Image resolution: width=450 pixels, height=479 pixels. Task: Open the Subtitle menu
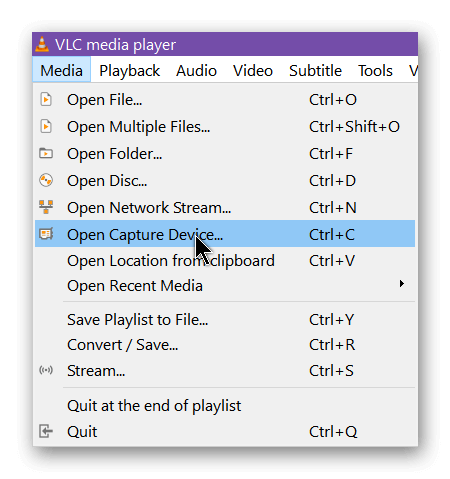[315, 70]
